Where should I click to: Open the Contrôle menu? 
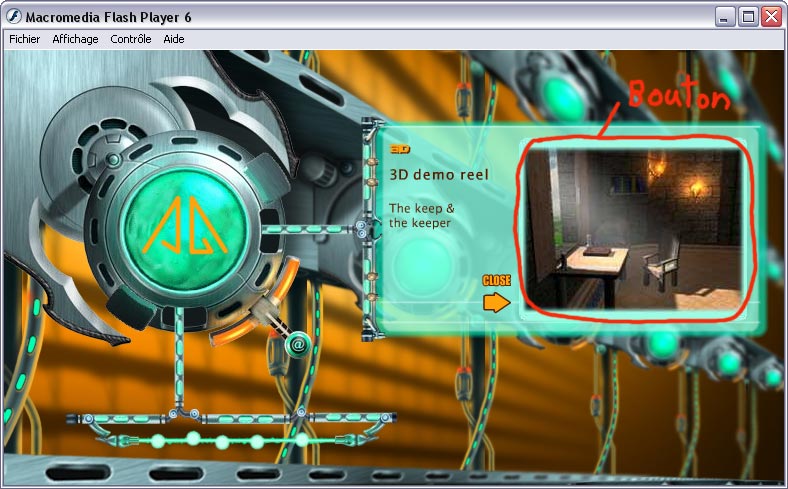pyautogui.click(x=131, y=39)
